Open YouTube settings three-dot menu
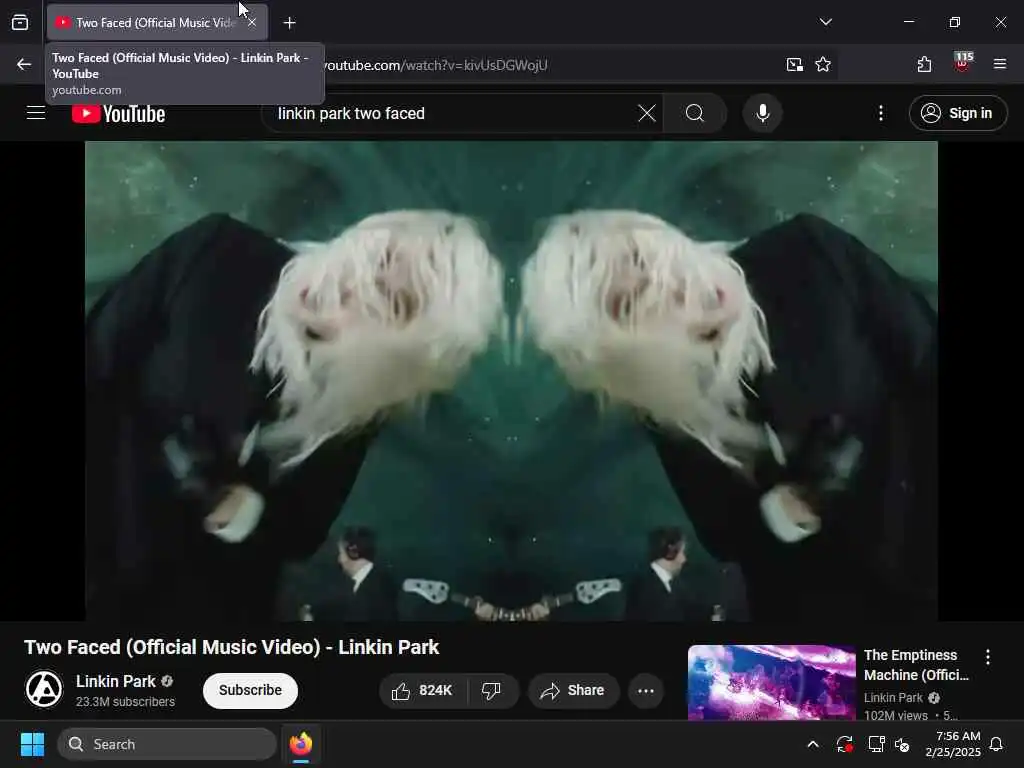 pos(881,114)
